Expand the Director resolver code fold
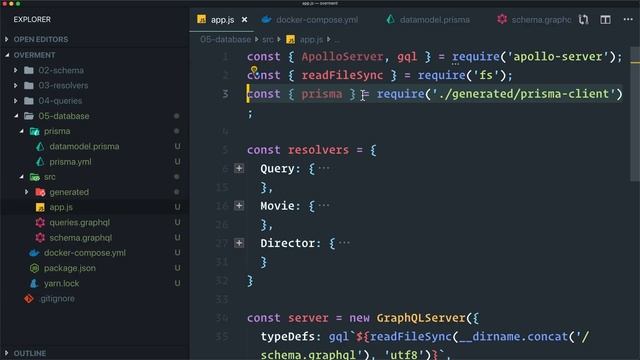Screen dimensions: 640x360 (239, 243)
